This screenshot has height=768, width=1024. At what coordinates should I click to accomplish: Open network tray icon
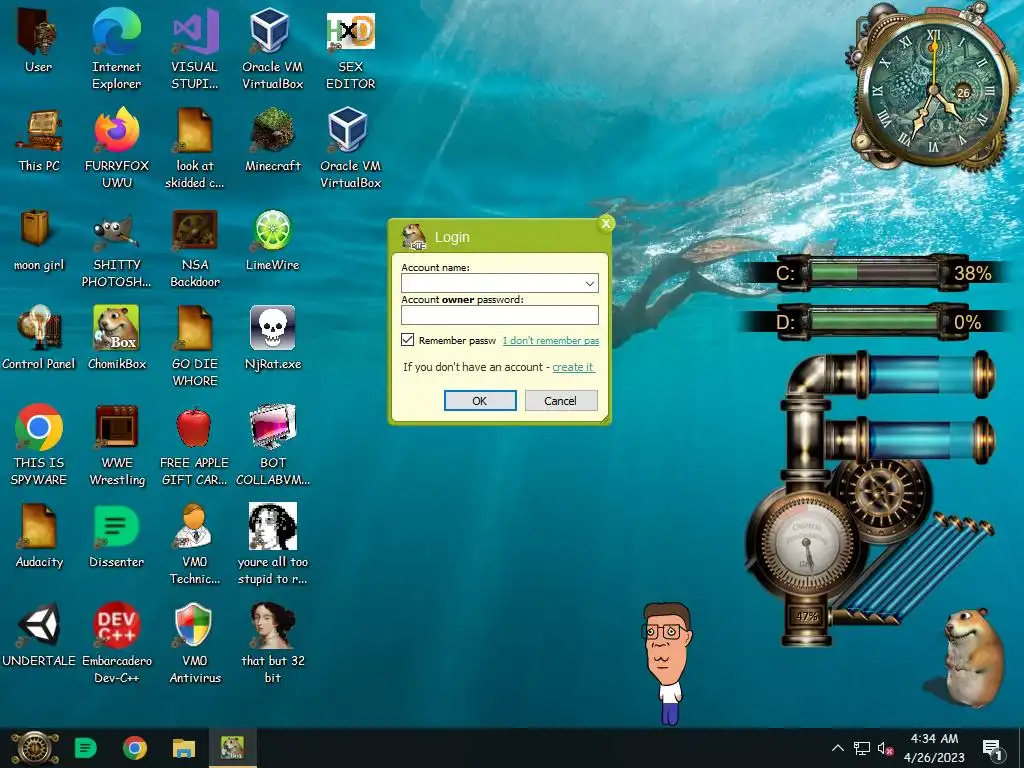click(x=861, y=748)
